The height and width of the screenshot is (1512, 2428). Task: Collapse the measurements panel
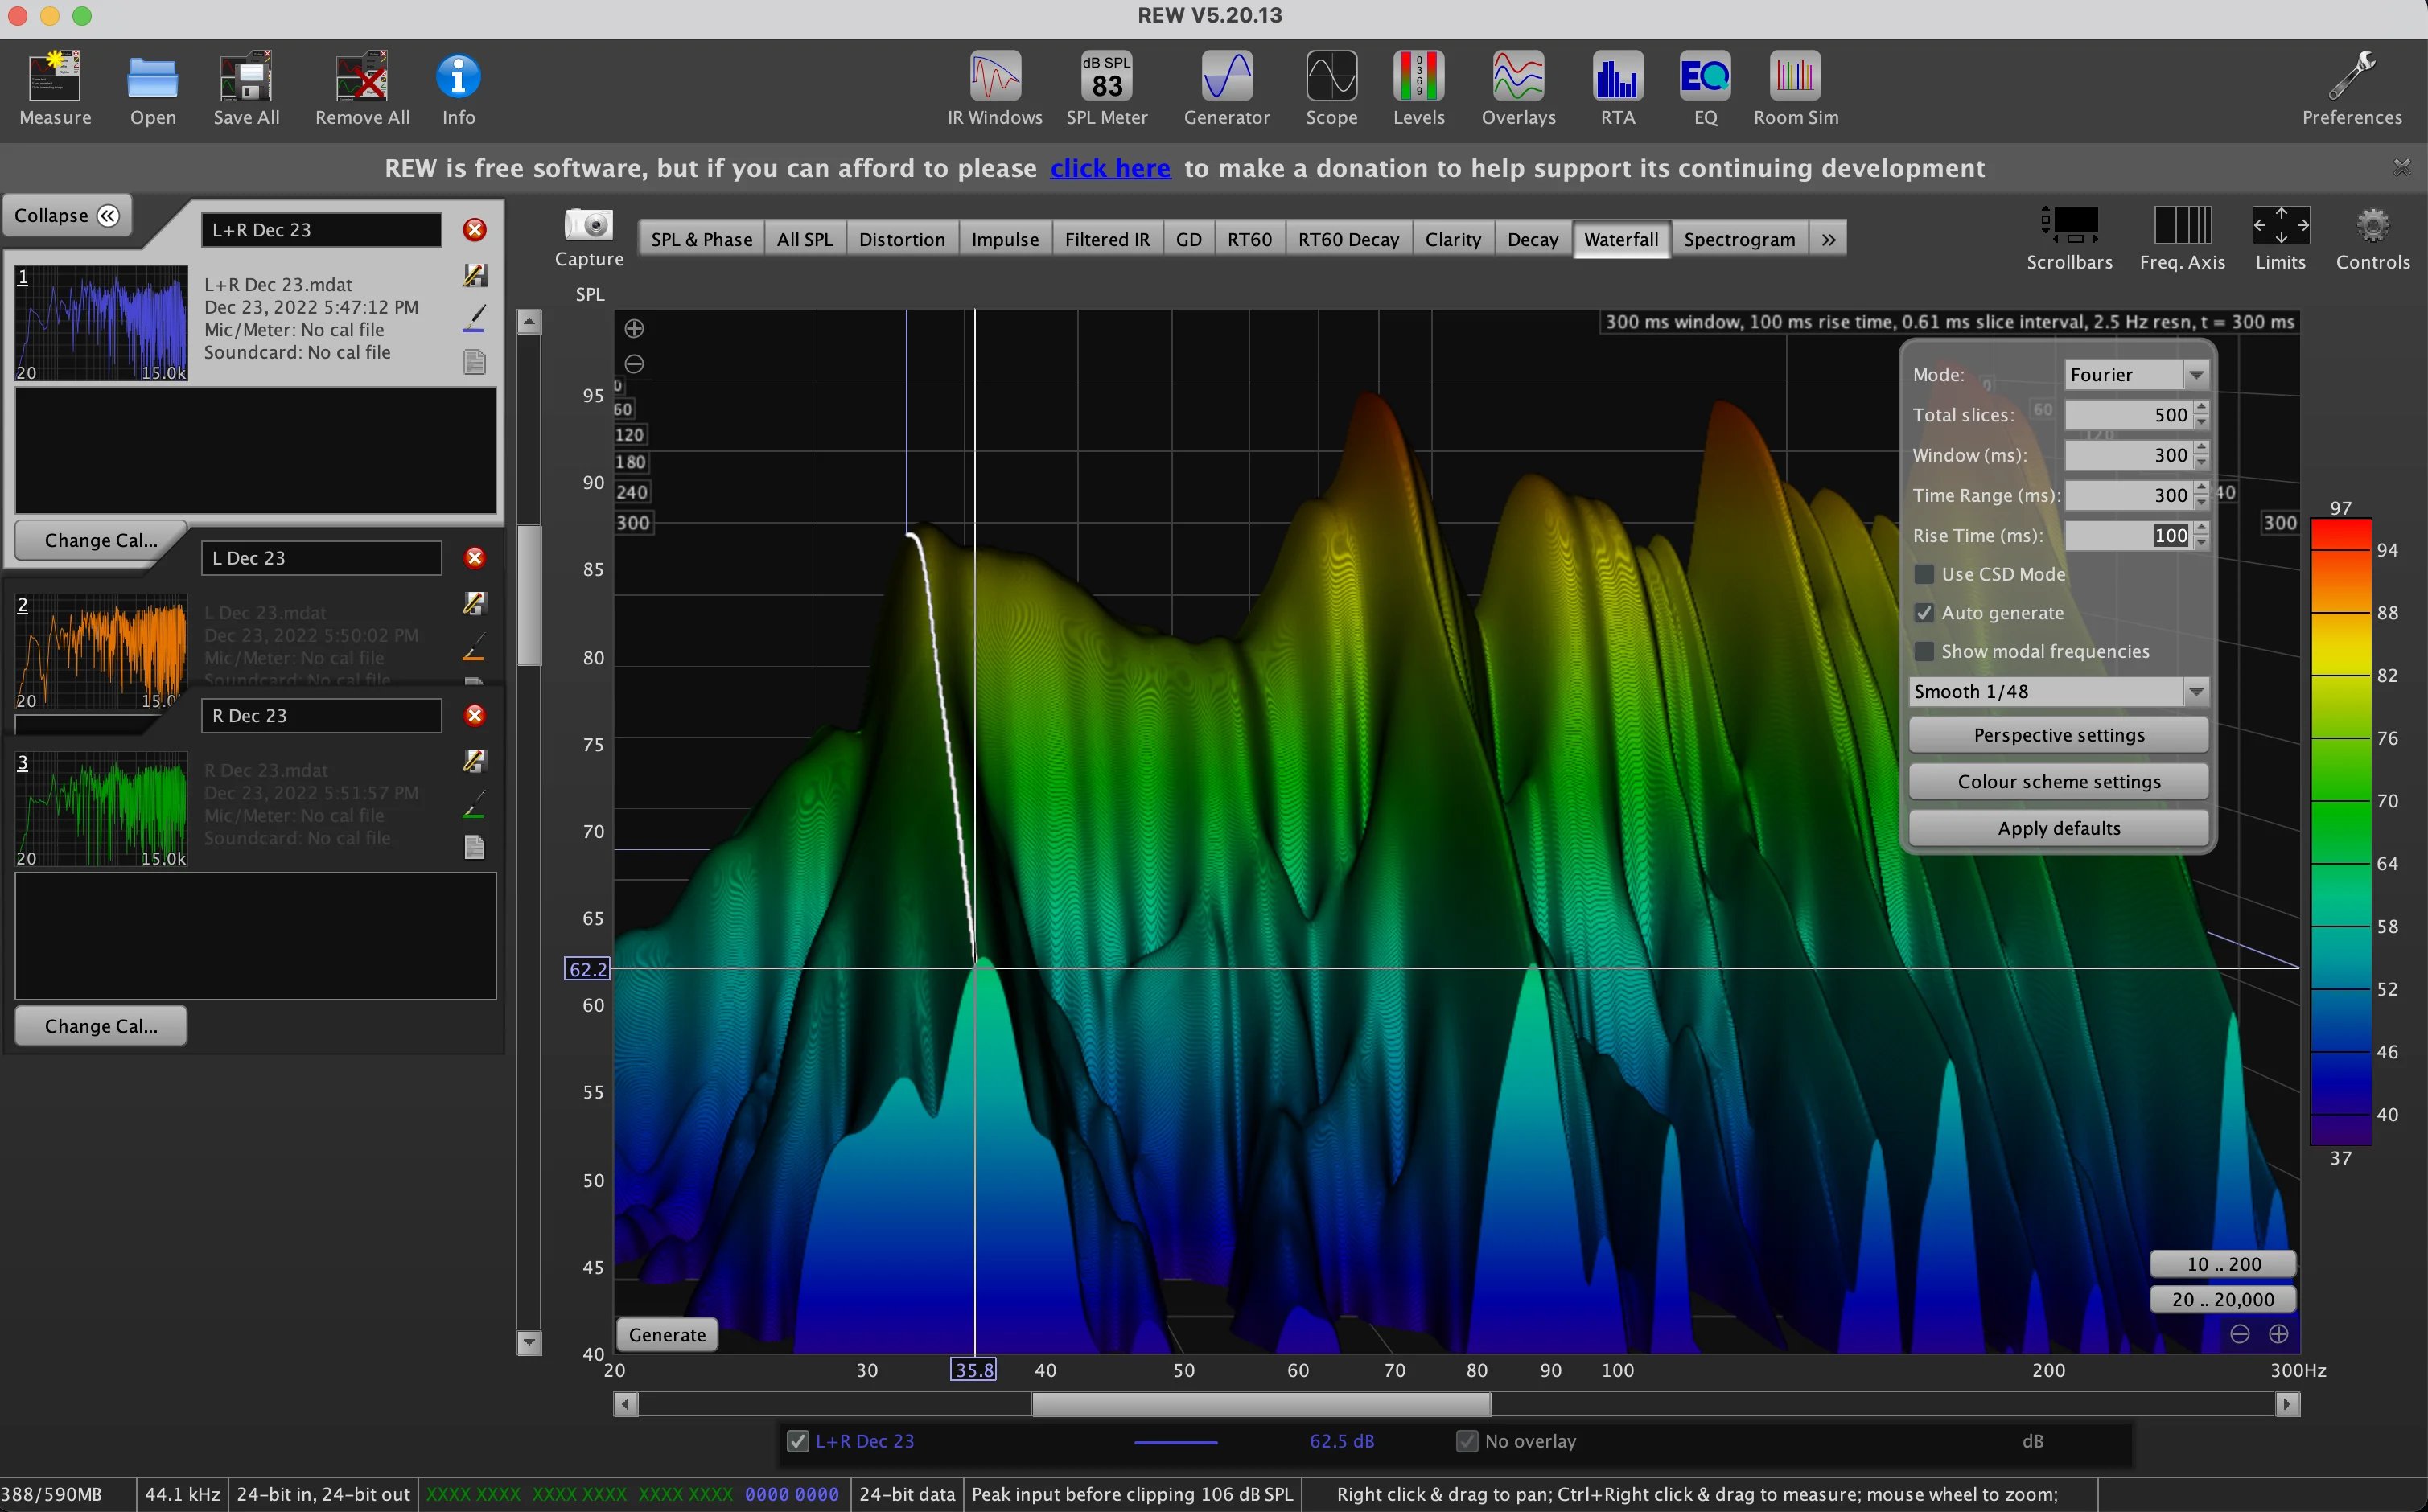coord(67,215)
